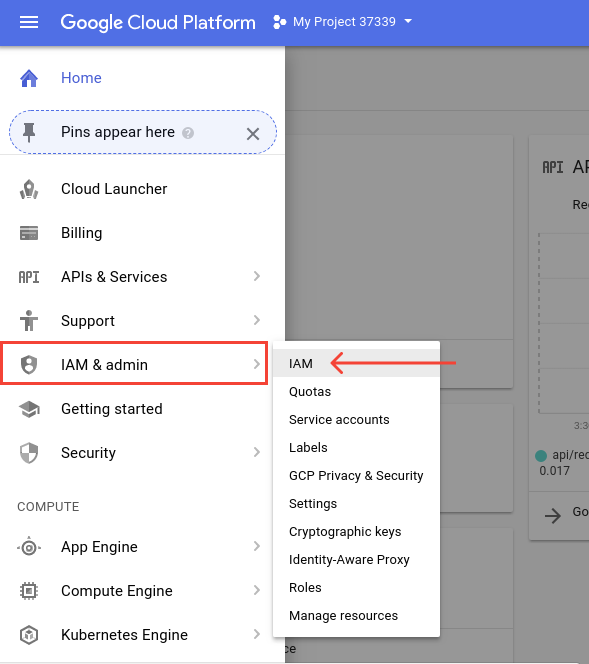
Task: Click the teal api/request legend dot
Action: 541,456
